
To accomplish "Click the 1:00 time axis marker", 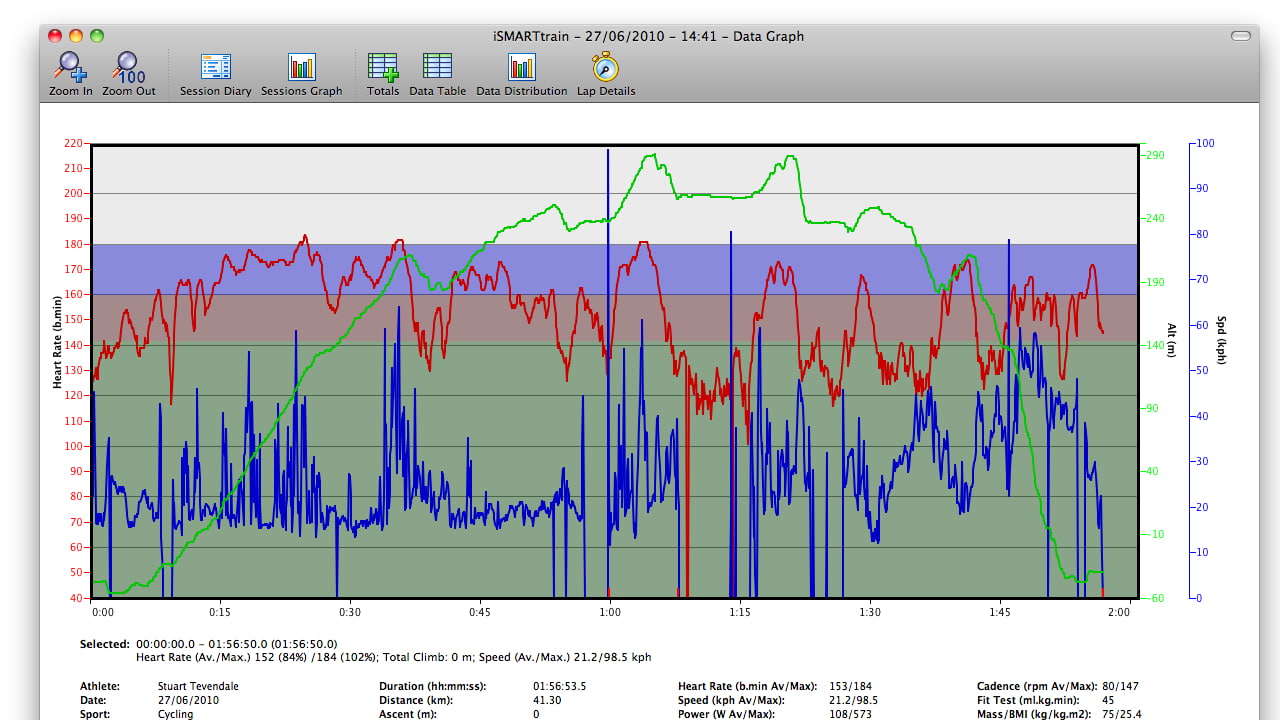I will click(609, 612).
